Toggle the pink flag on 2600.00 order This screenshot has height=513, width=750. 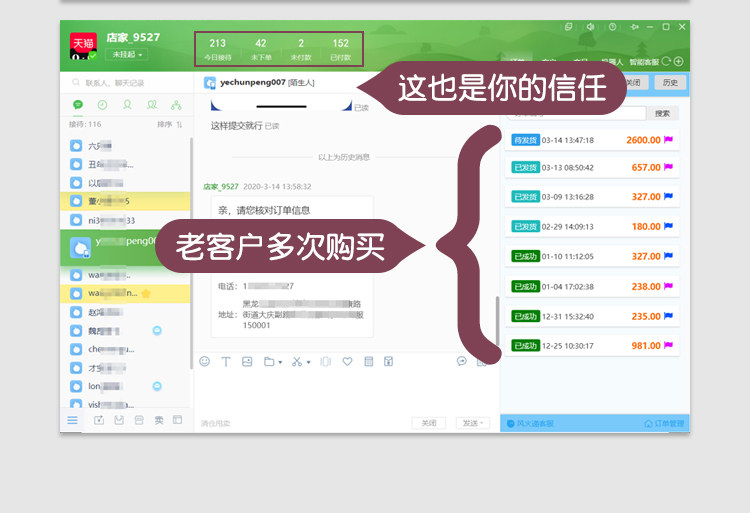point(668,140)
